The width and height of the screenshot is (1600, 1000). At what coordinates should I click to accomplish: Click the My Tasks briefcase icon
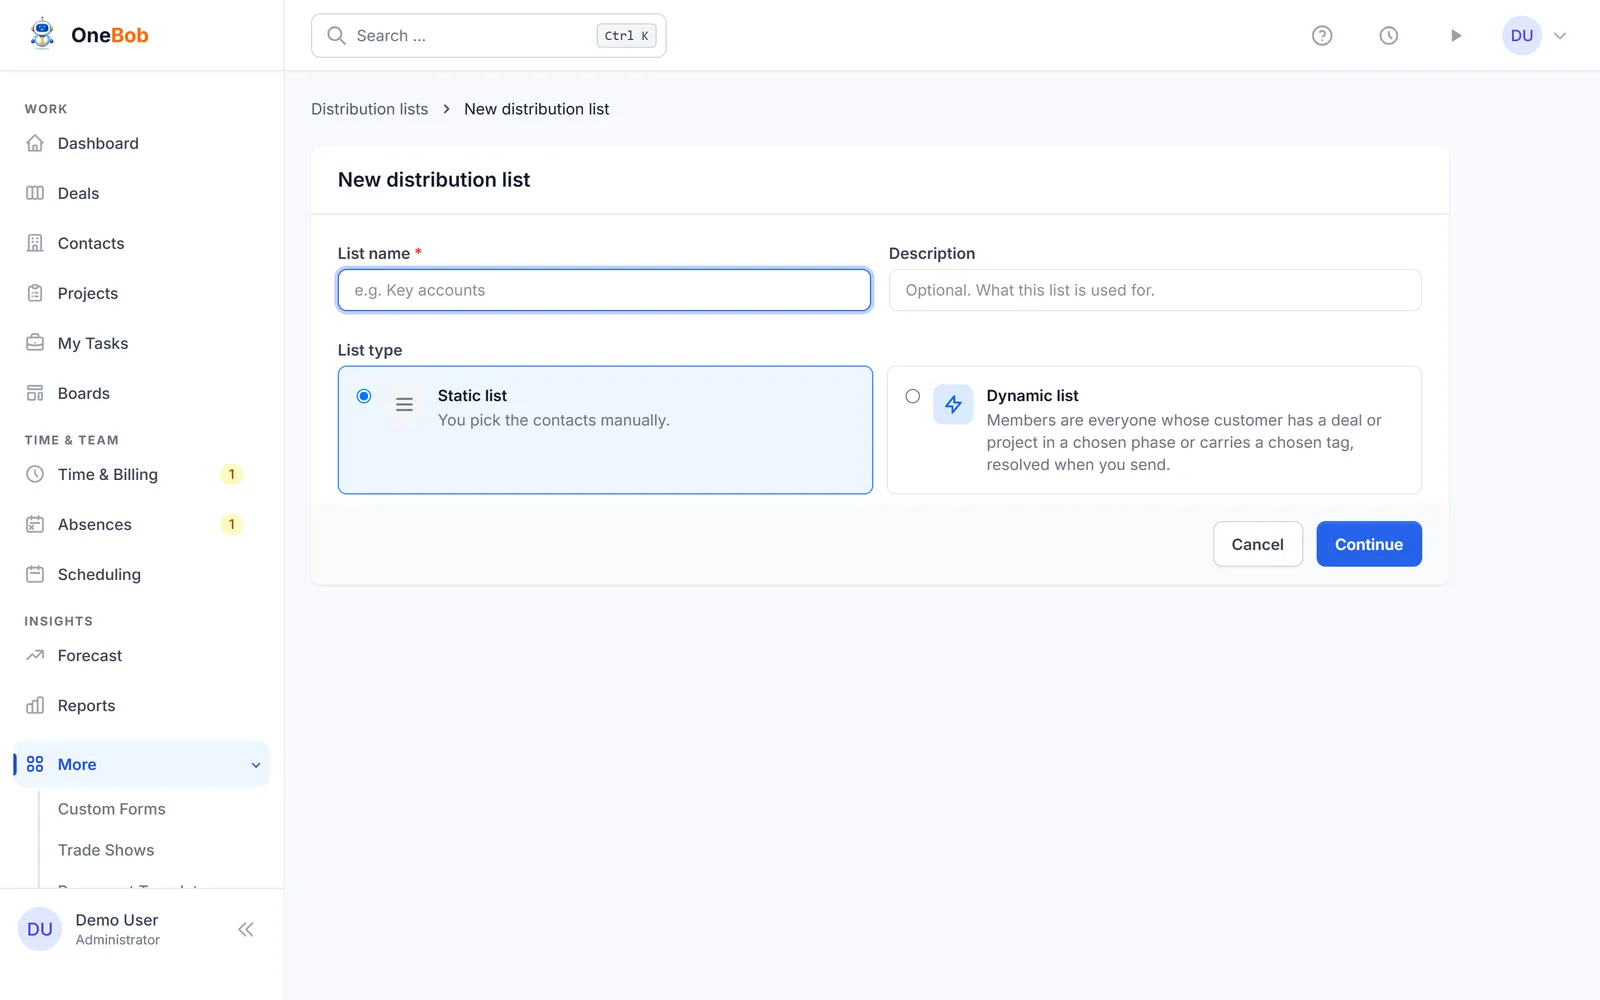coord(35,343)
